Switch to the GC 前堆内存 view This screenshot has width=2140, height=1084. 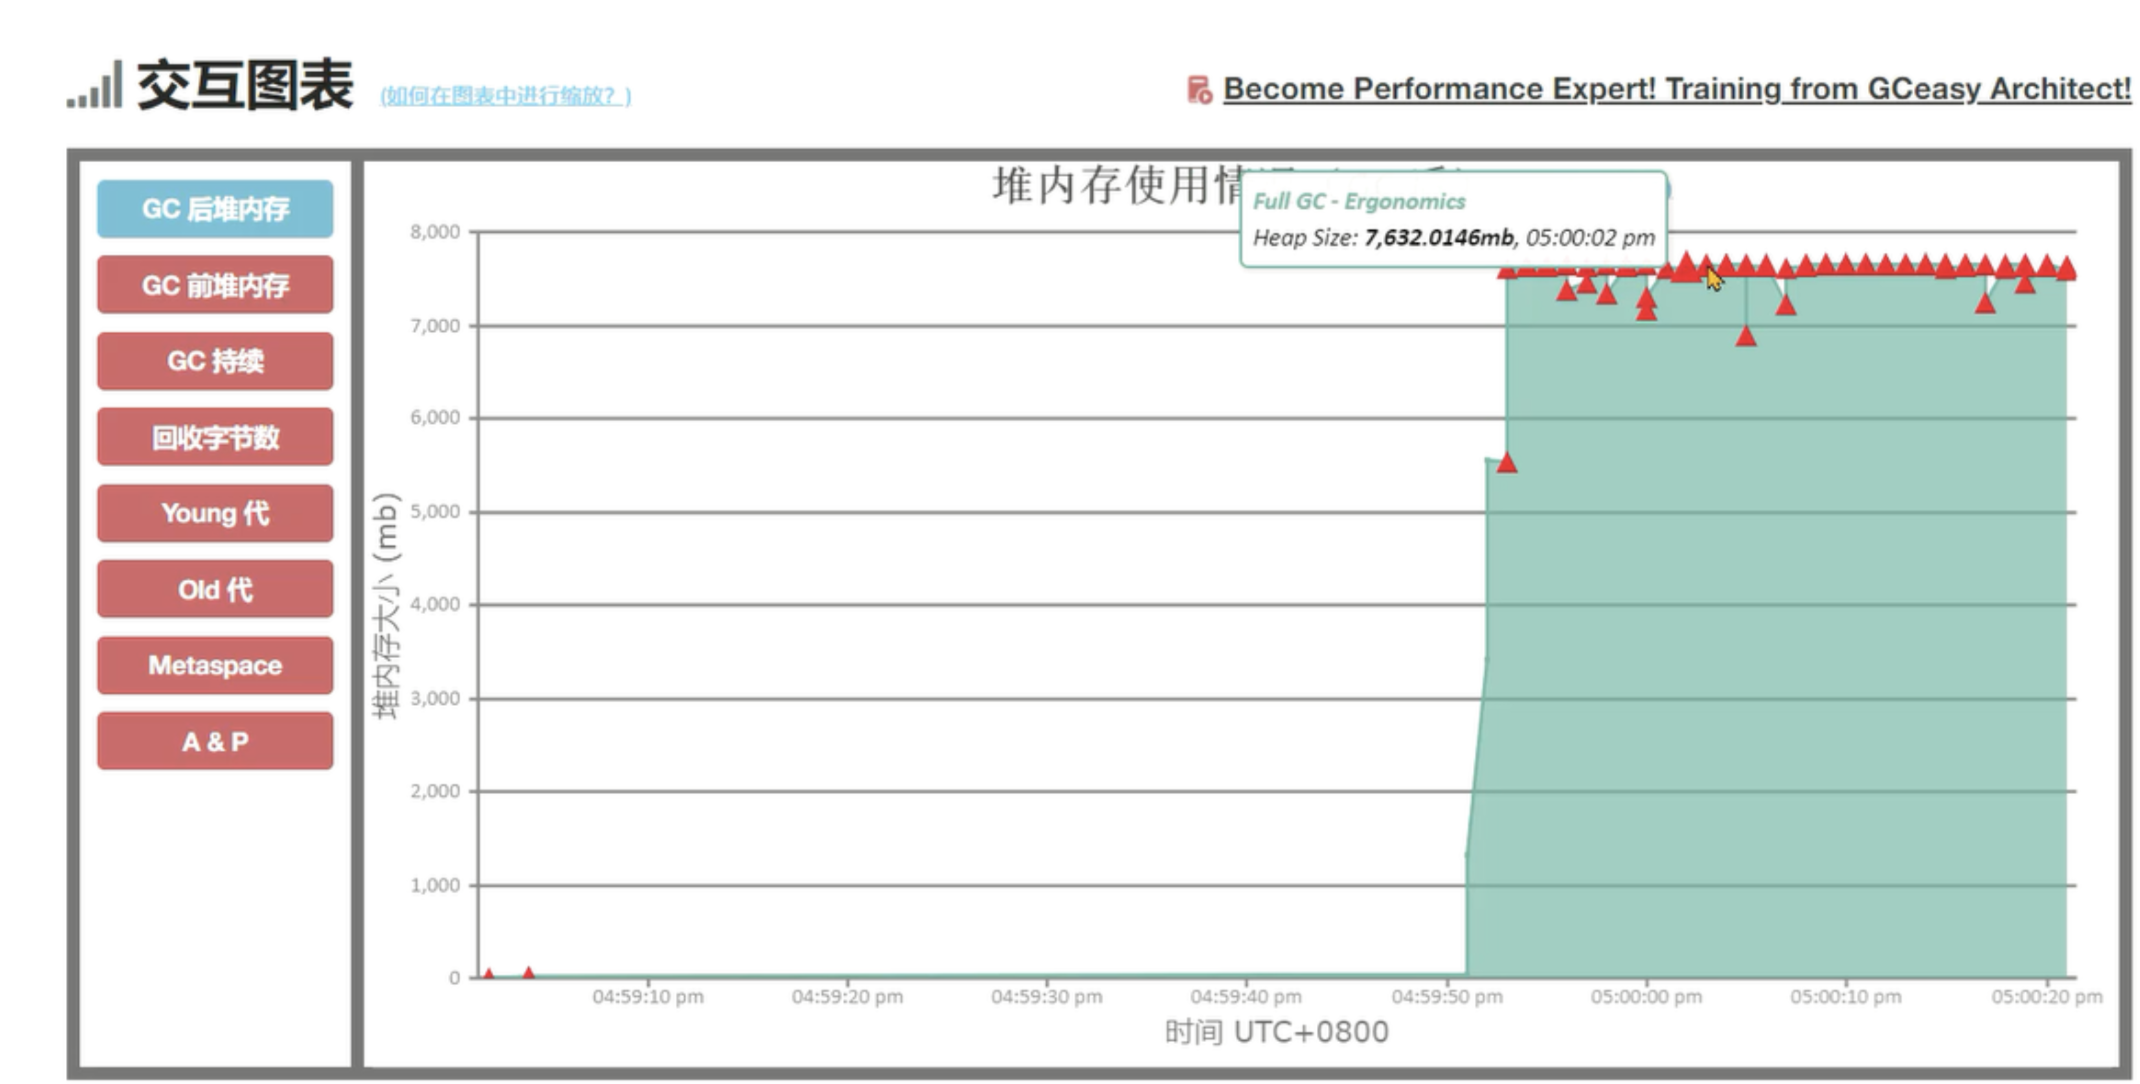pyautogui.click(x=215, y=285)
